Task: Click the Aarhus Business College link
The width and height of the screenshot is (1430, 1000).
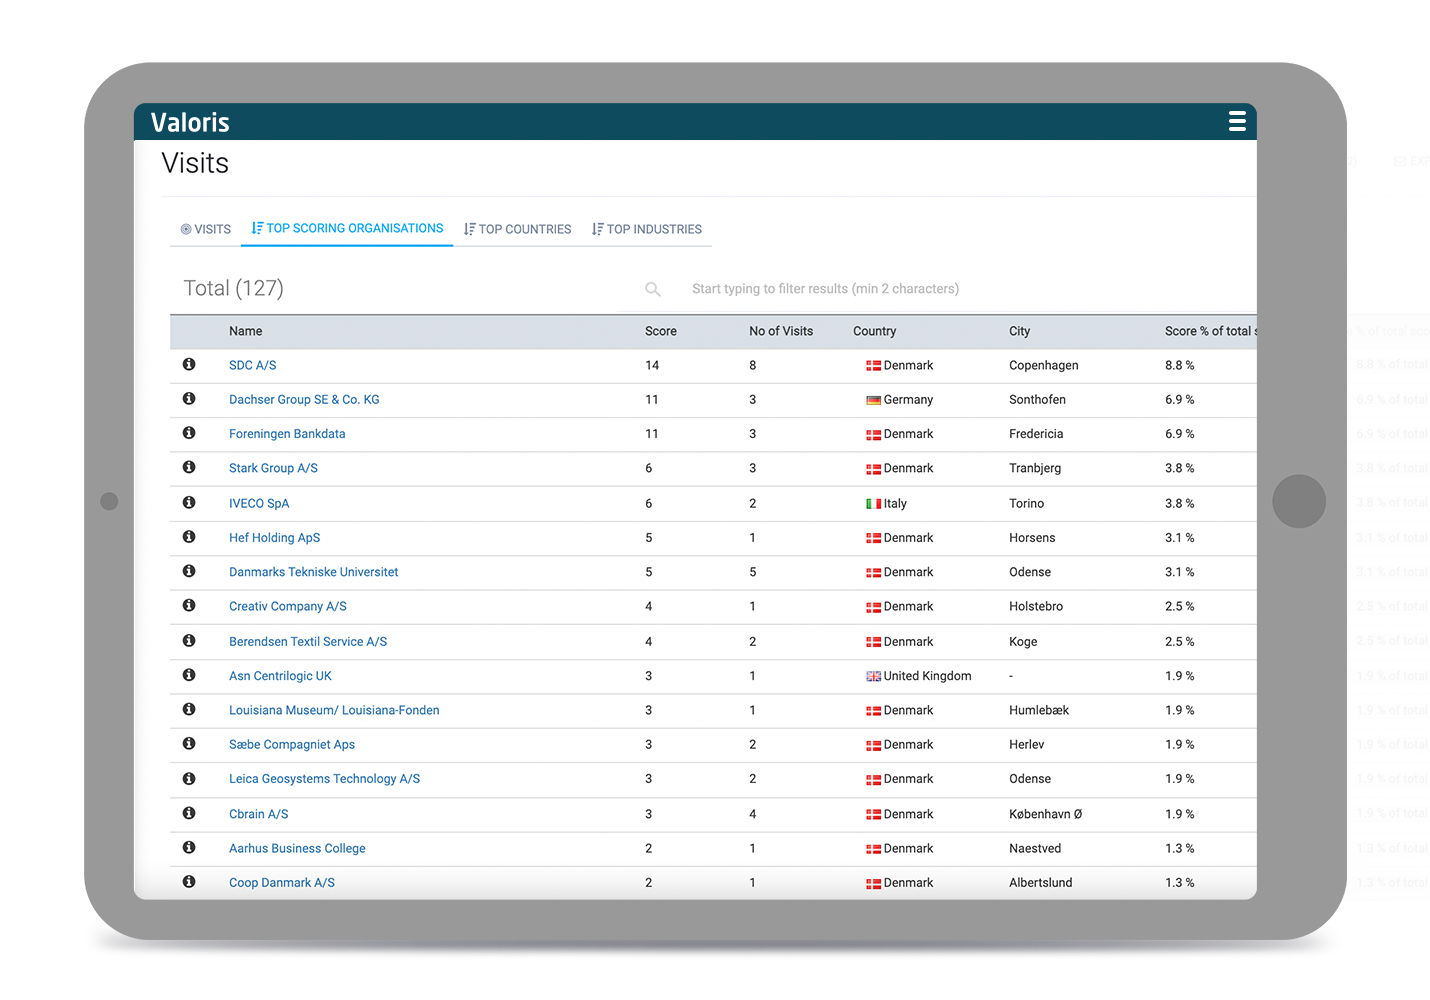Action: point(297,848)
